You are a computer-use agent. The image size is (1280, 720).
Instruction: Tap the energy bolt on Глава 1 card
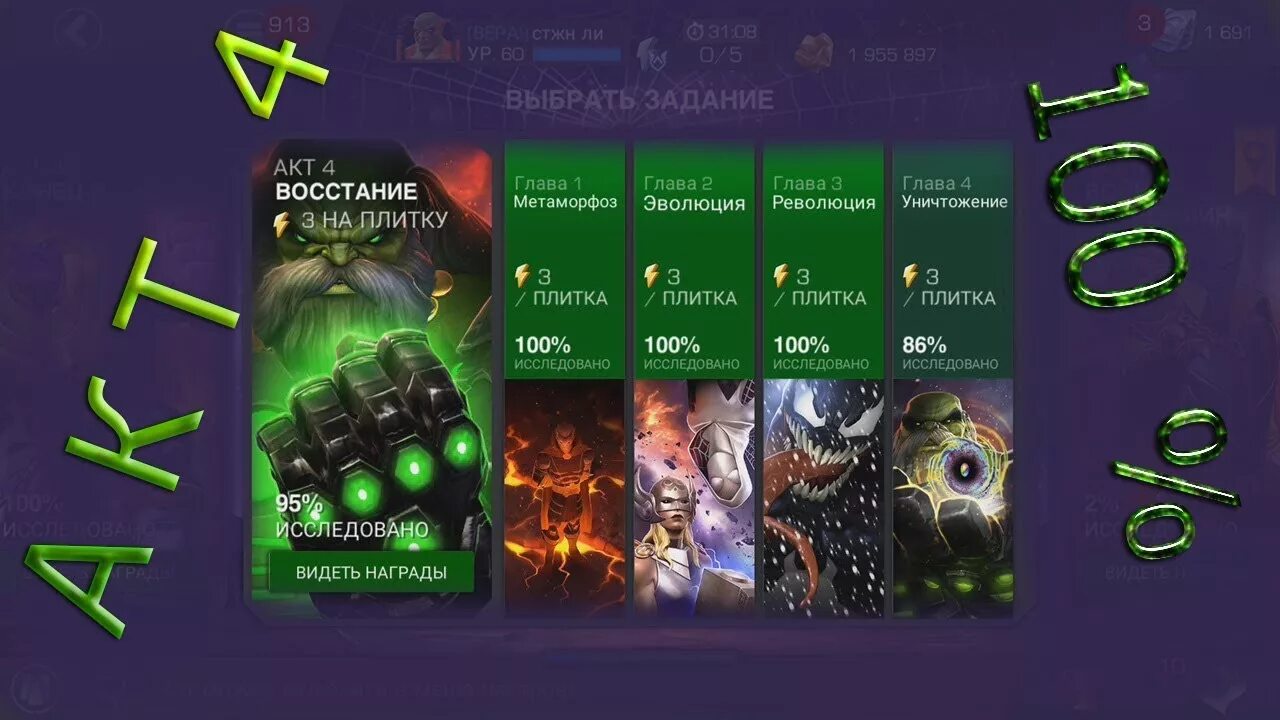pyautogui.click(x=522, y=275)
